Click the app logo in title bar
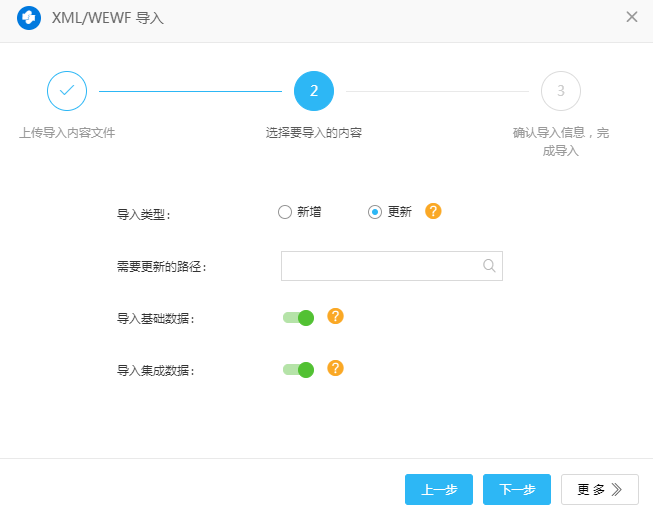 [x=28, y=17]
